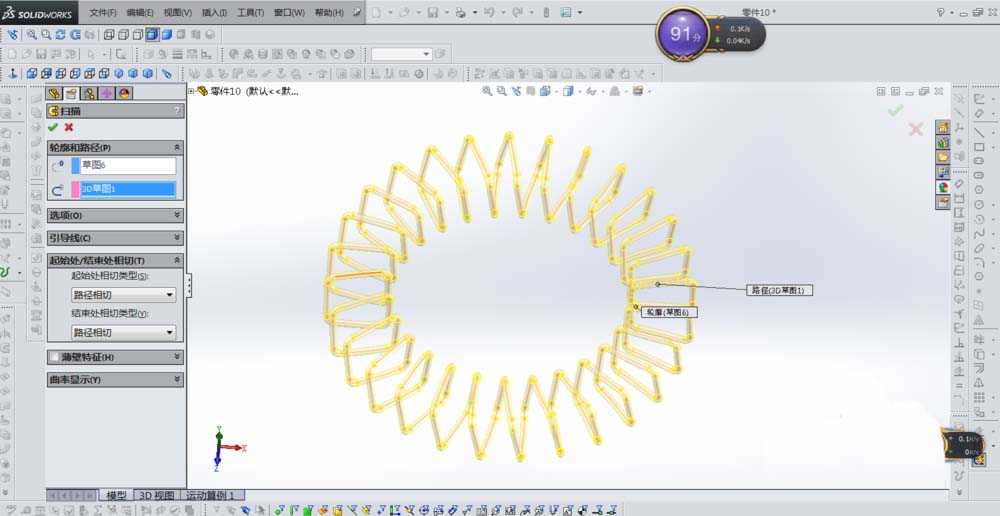This screenshot has width=1000, height=516.
Task: Accept the sweep with the green checkmark
Action: [x=53, y=127]
